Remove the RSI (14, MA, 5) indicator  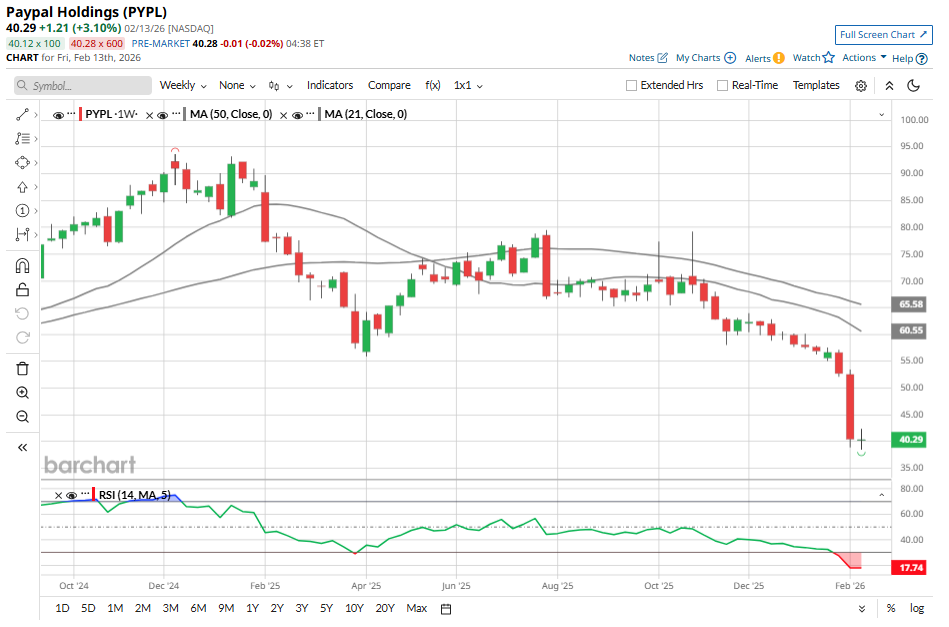[x=58, y=496]
